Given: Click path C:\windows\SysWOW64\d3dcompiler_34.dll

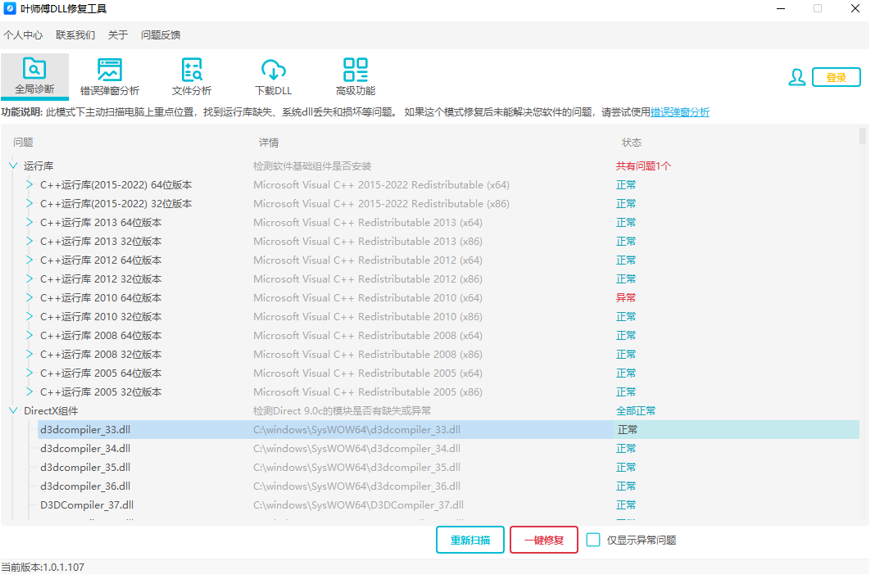Looking at the screenshot, I should tap(357, 448).
